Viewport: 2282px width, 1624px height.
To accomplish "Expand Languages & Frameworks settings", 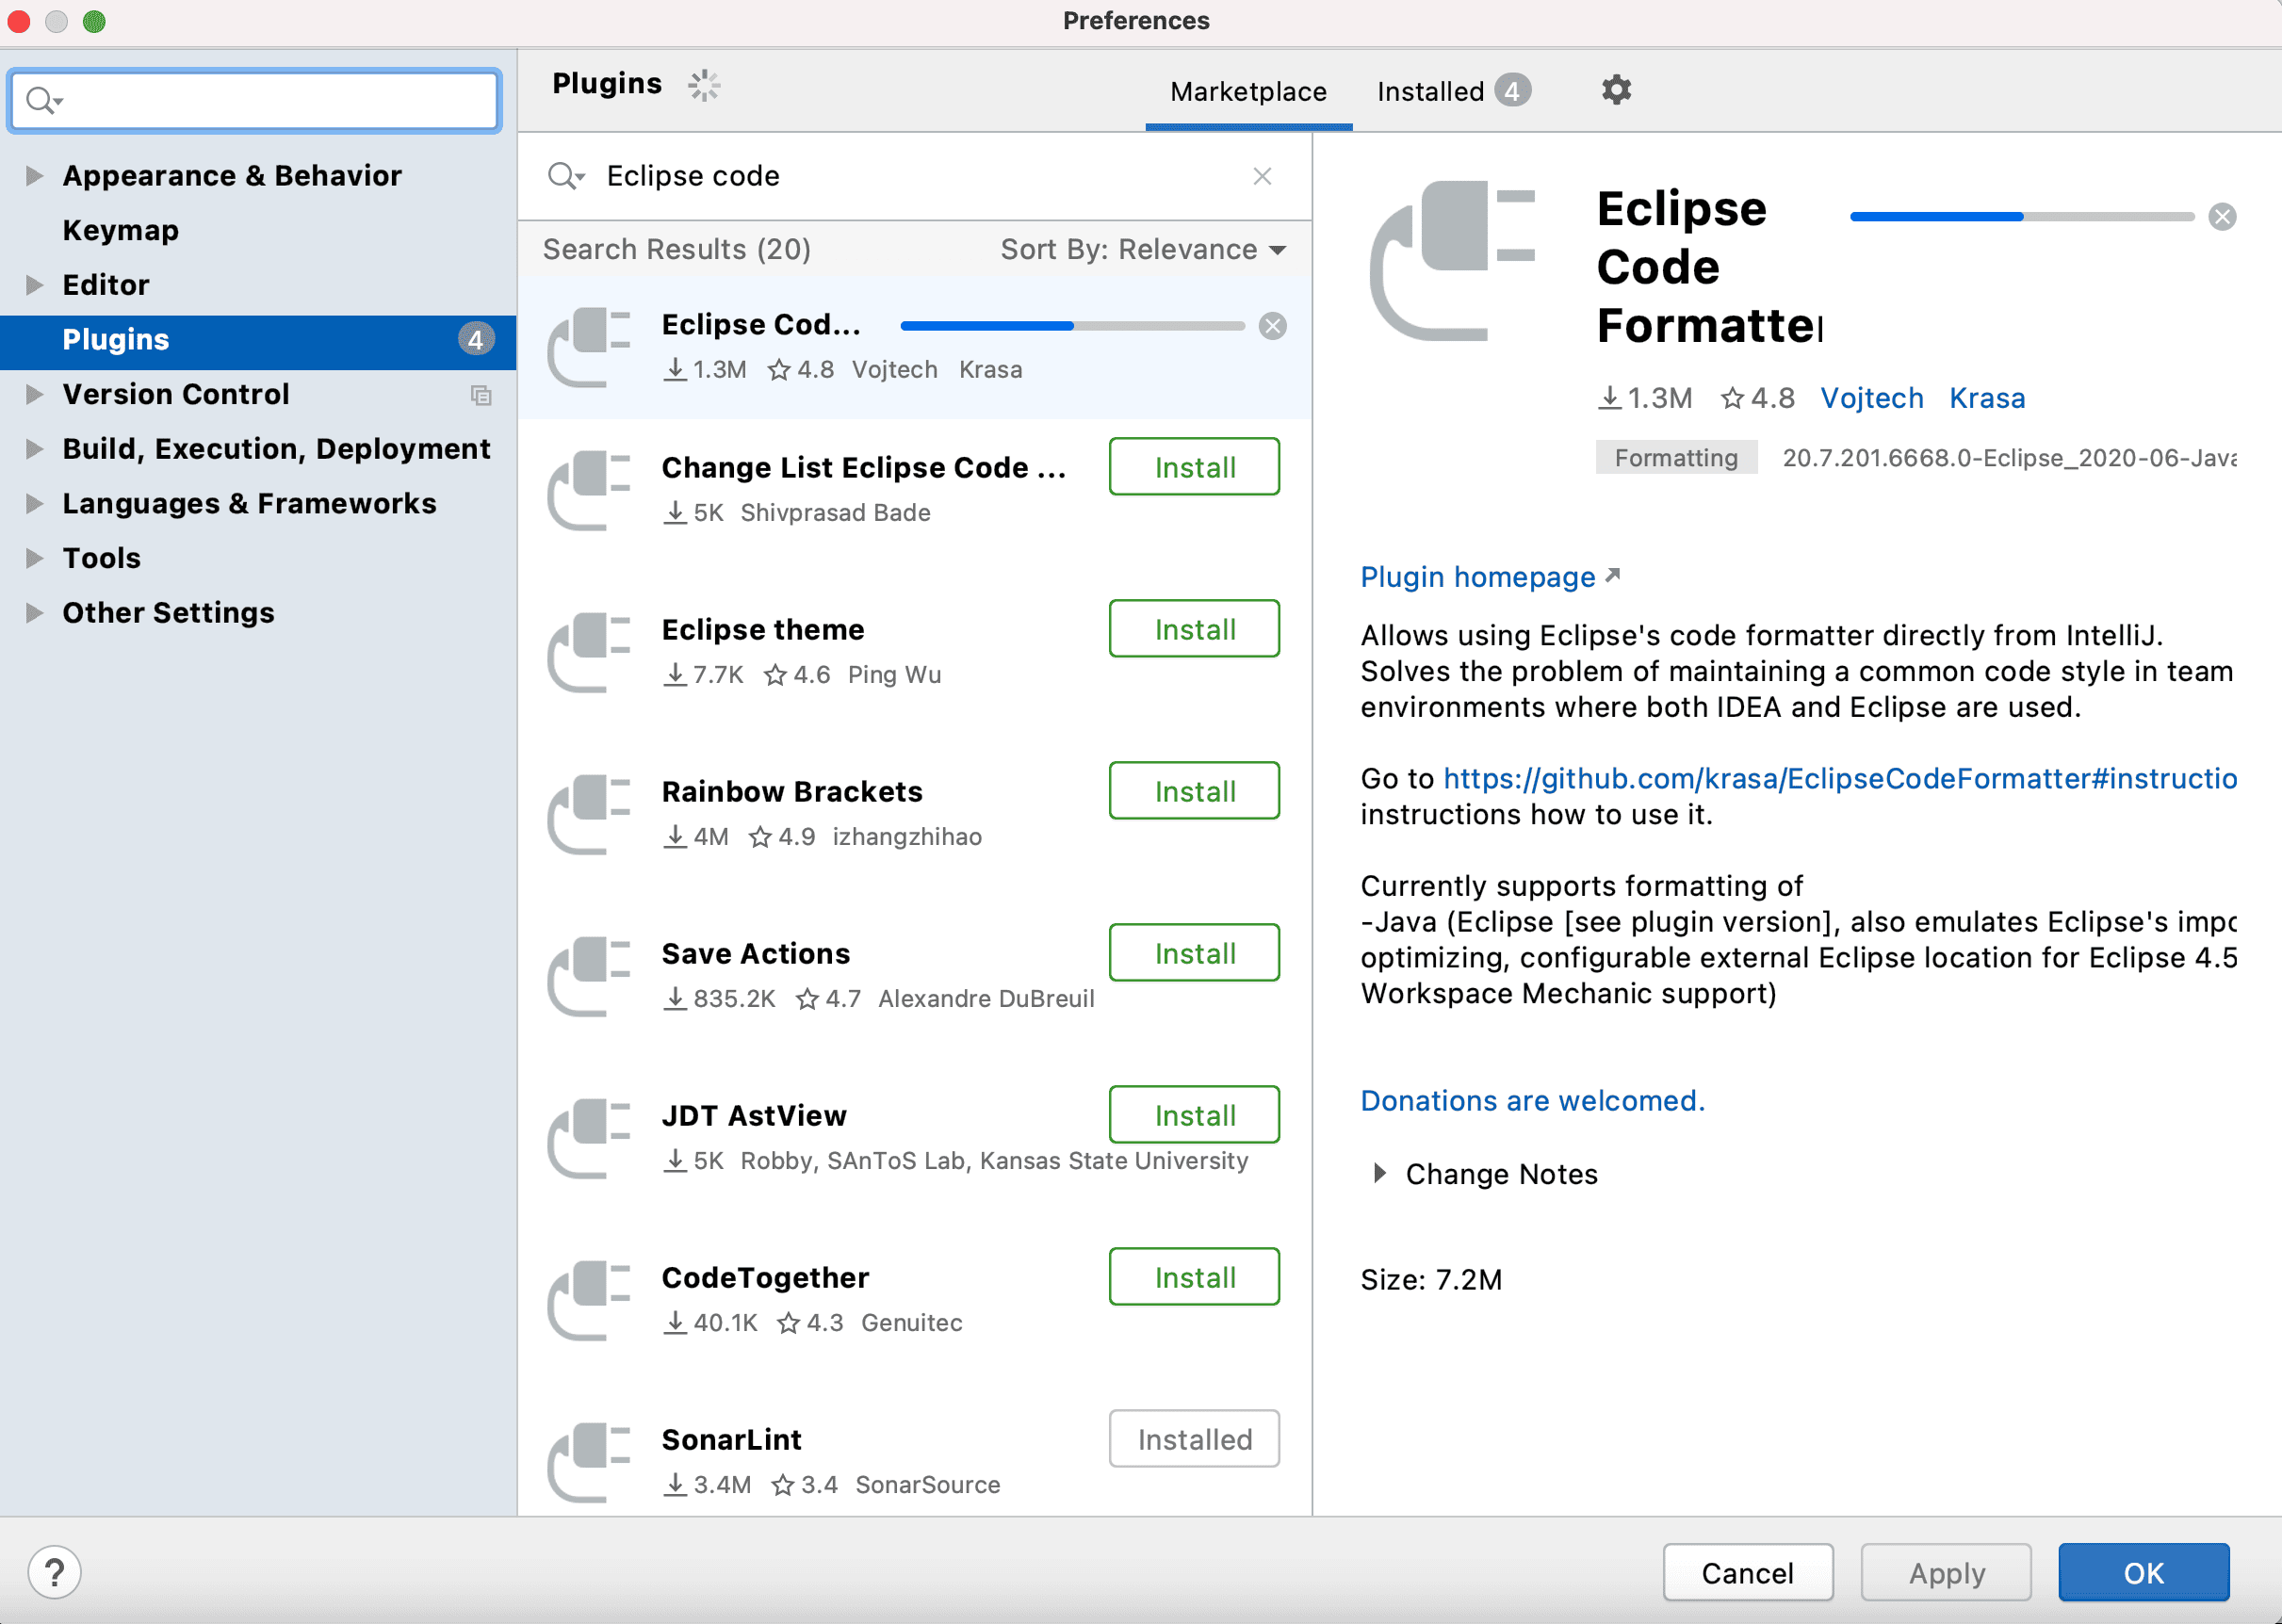I will click(x=34, y=503).
